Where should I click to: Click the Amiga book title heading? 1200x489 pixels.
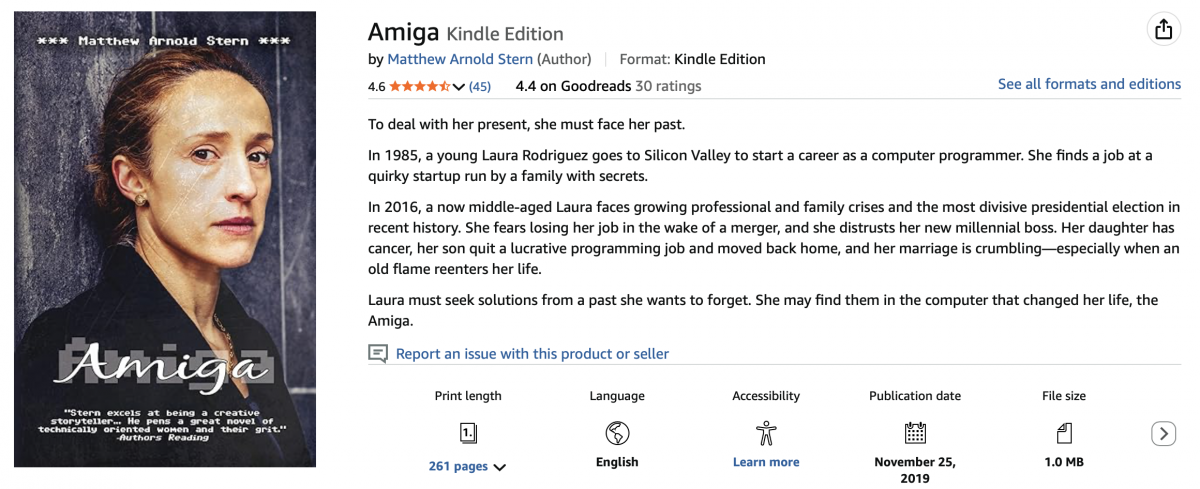click(403, 31)
